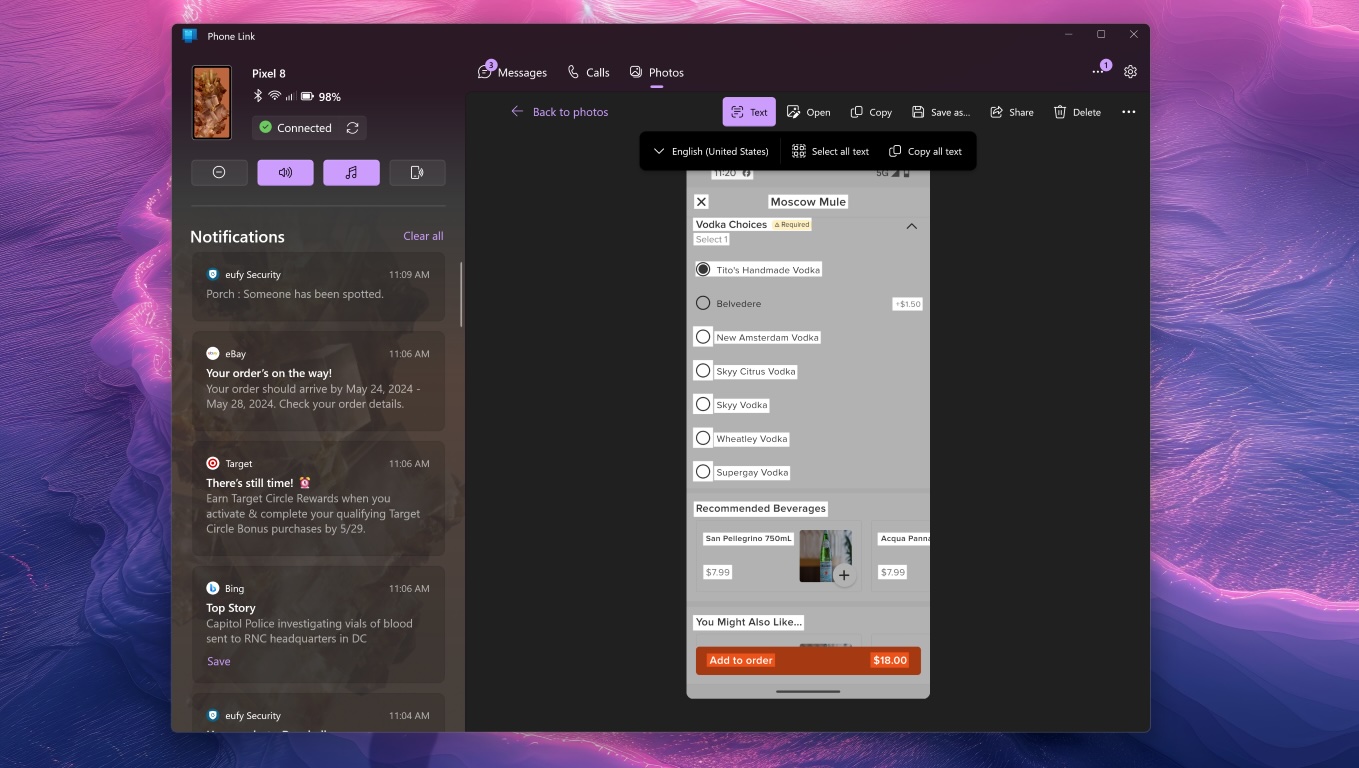Click the Delete photo icon

[1077, 112]
